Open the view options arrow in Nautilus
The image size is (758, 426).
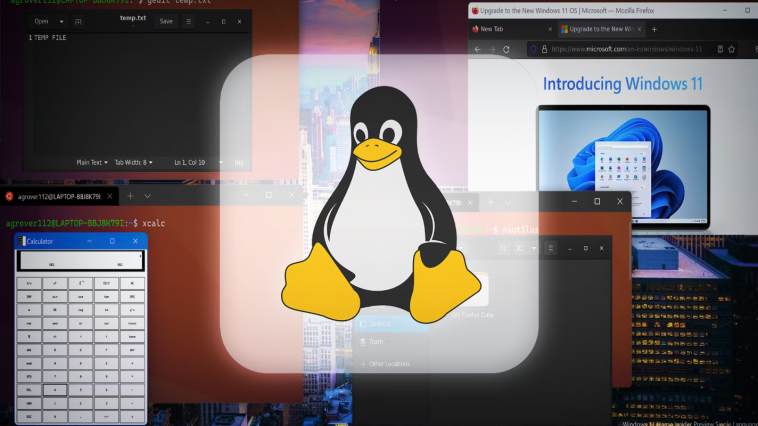534,248
